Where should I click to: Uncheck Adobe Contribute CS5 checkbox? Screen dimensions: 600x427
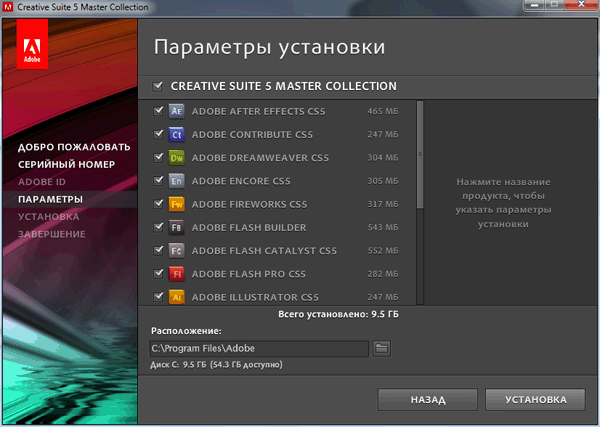pos(158,134)
